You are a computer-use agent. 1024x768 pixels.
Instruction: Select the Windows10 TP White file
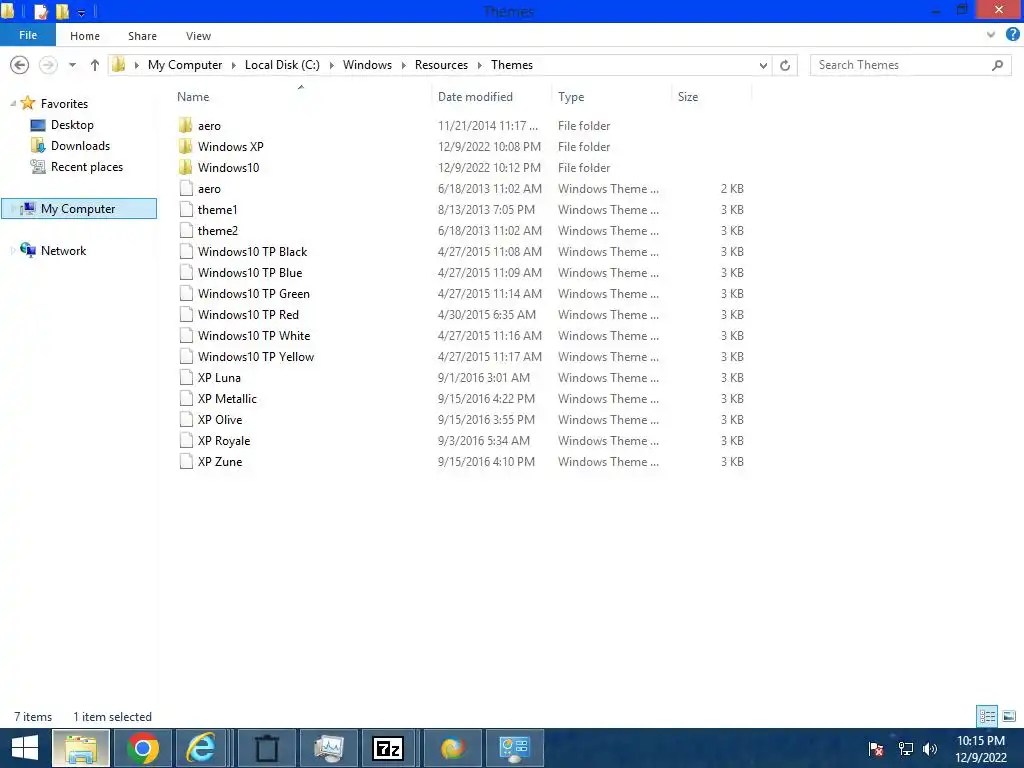pos(254,336)
